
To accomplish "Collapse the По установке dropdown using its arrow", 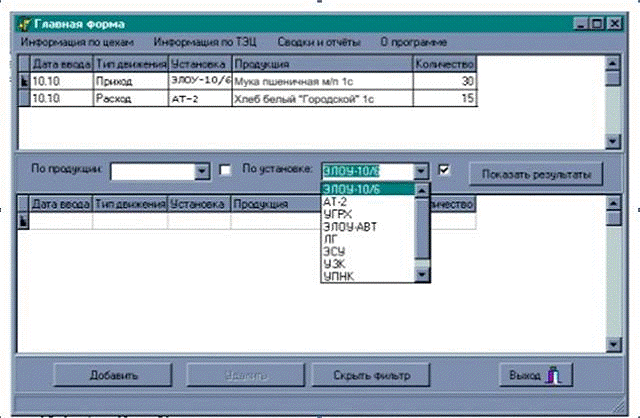I will coord(423,171).
